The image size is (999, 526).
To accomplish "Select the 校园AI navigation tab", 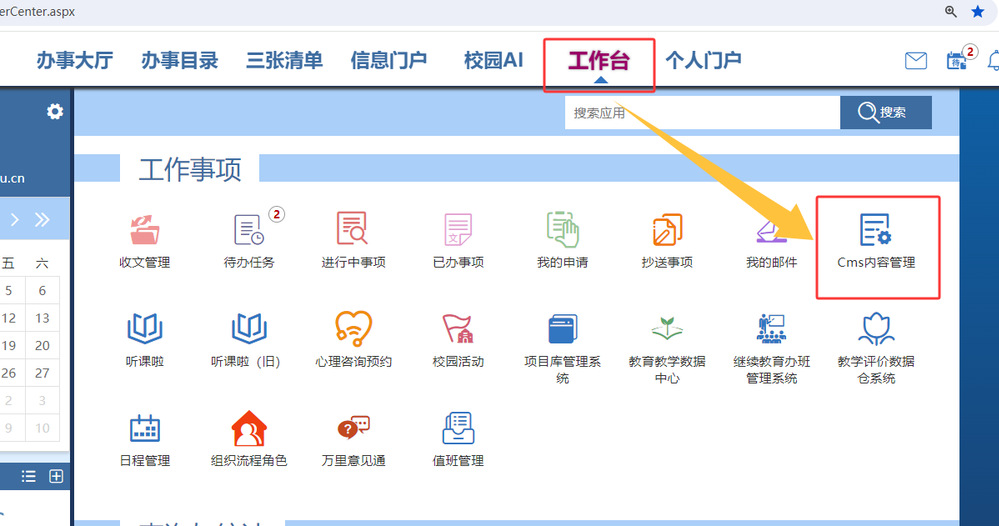I will (x=493, y=60).
